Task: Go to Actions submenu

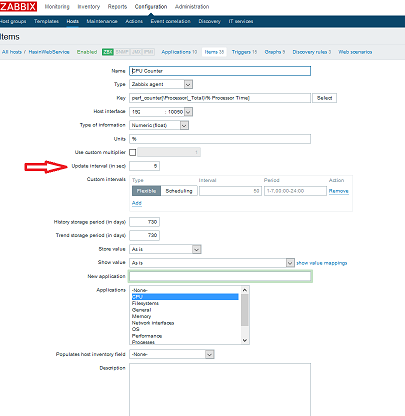Action: pyautogui.click(x=134, y=21)
